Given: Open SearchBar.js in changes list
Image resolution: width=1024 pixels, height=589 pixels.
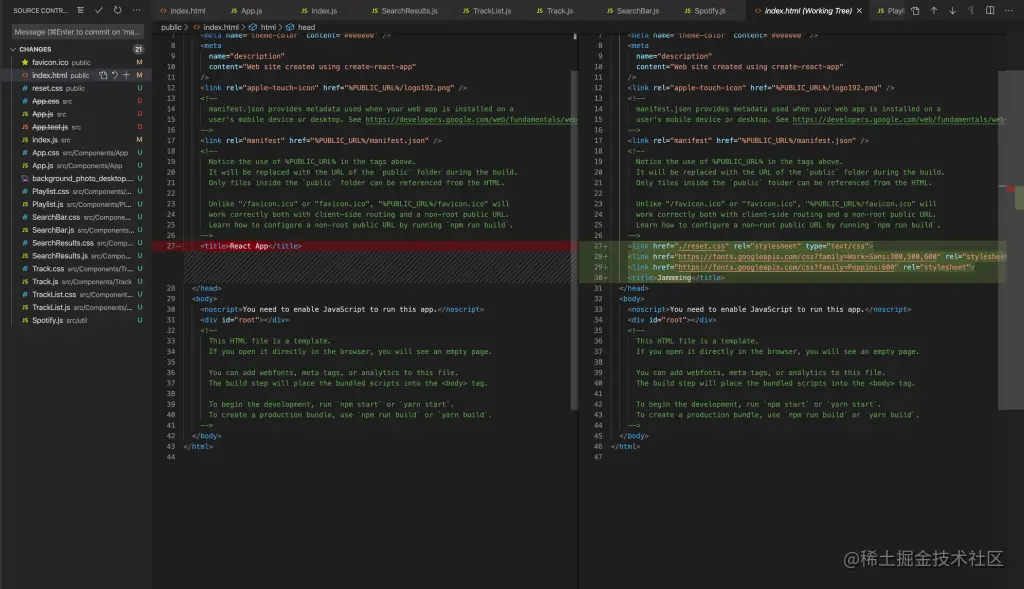Looking at the screenshot, I should click(x=78, y=230).
